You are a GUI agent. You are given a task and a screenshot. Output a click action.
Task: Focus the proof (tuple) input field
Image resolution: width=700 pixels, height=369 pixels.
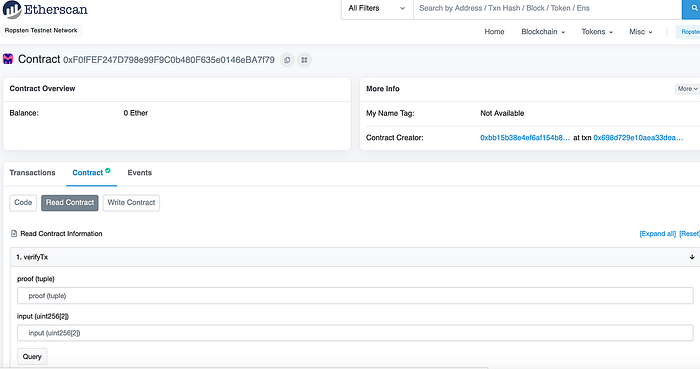click(355, 296)
